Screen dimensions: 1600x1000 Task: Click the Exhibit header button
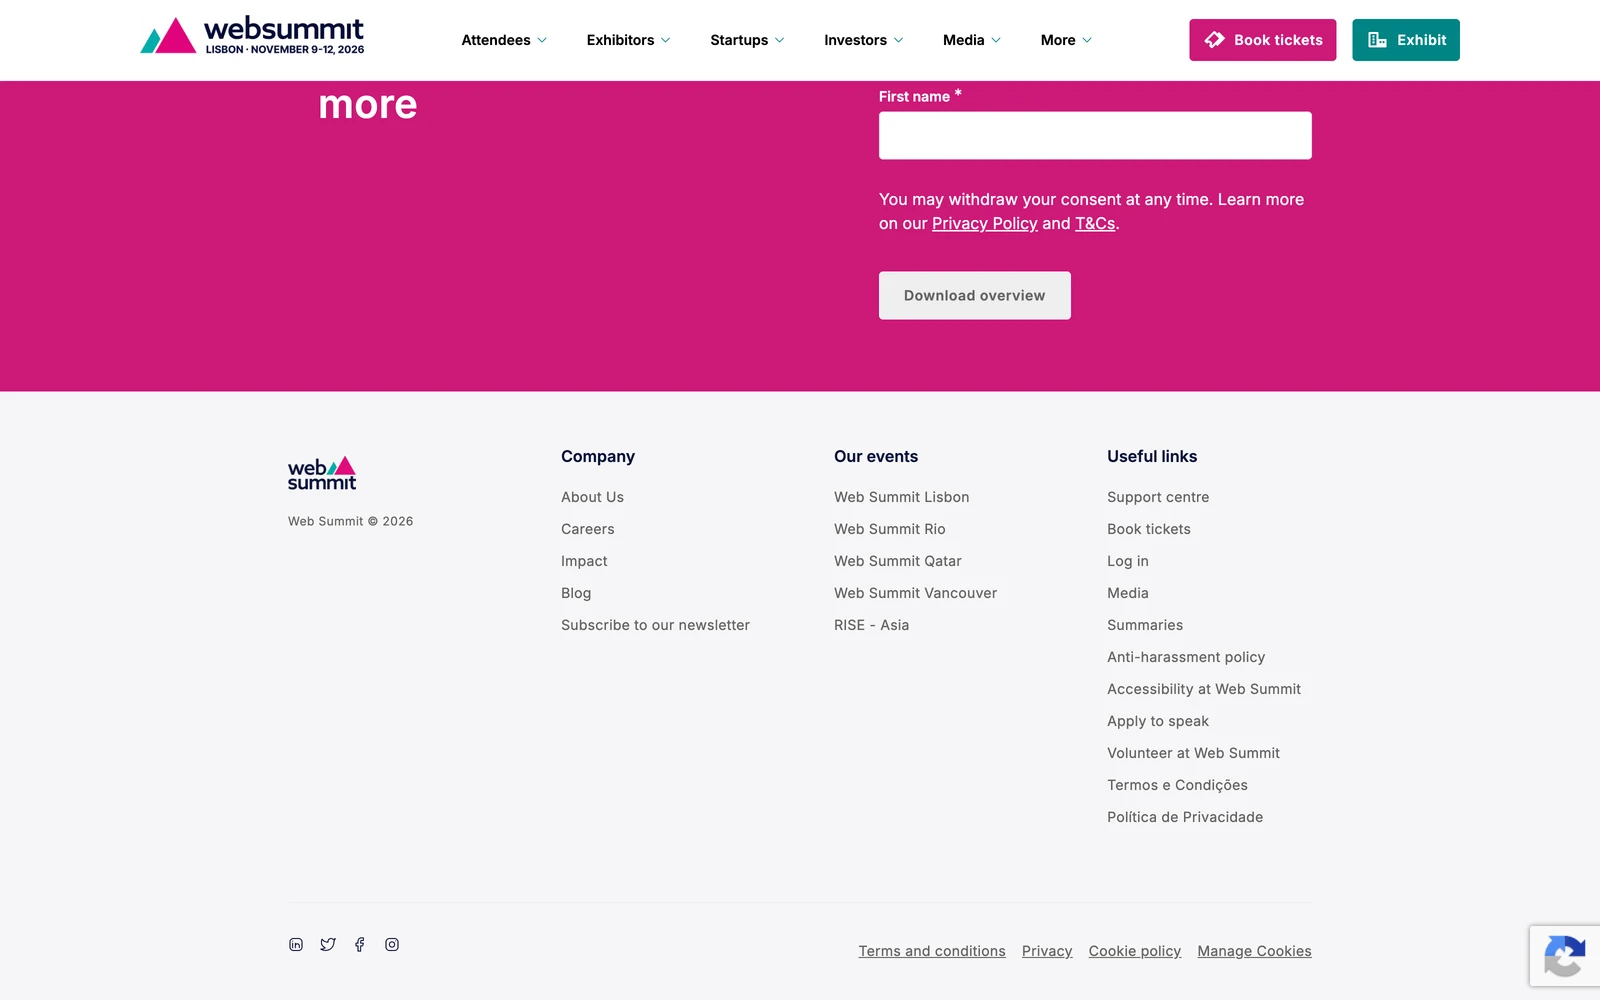tap(1406, 40)
